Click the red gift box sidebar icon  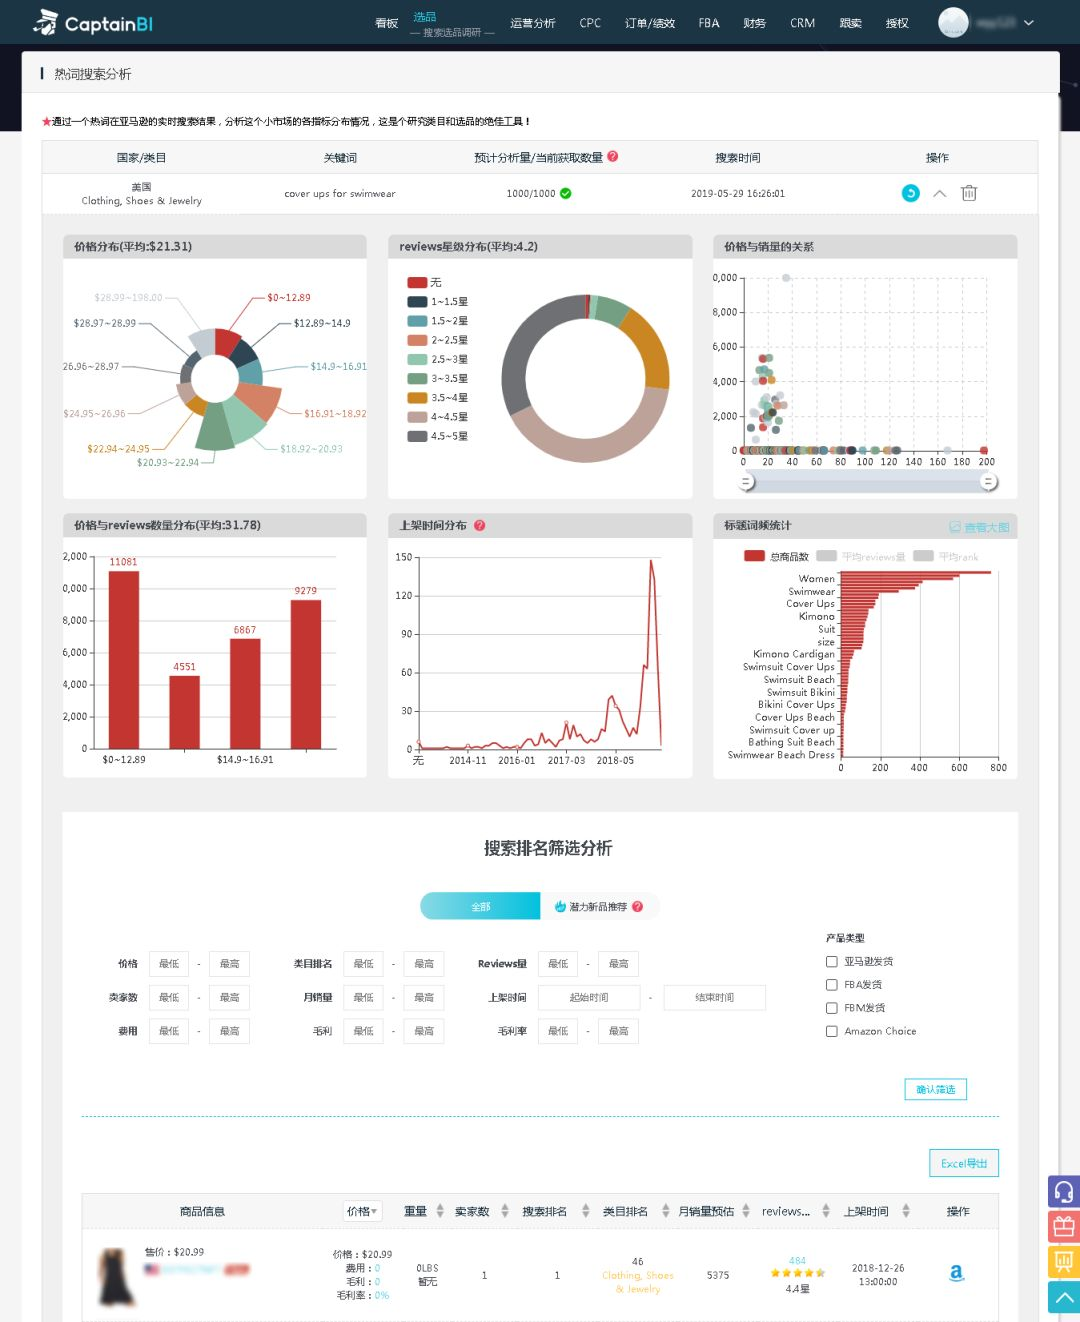[1063, 1227]
